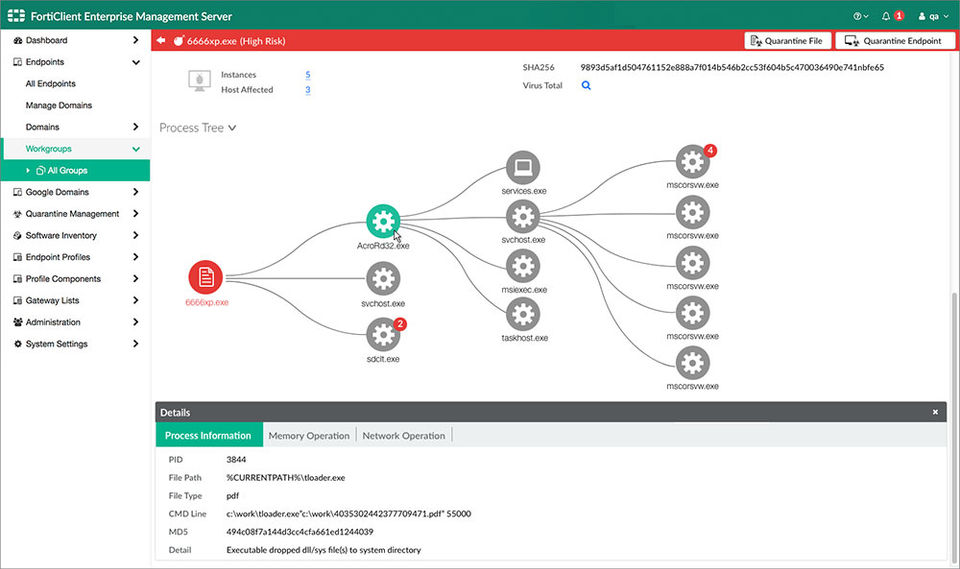Screen dimensions: 960x569
Task: Select the taskhost.exe process node
Action: coord(523,314)
